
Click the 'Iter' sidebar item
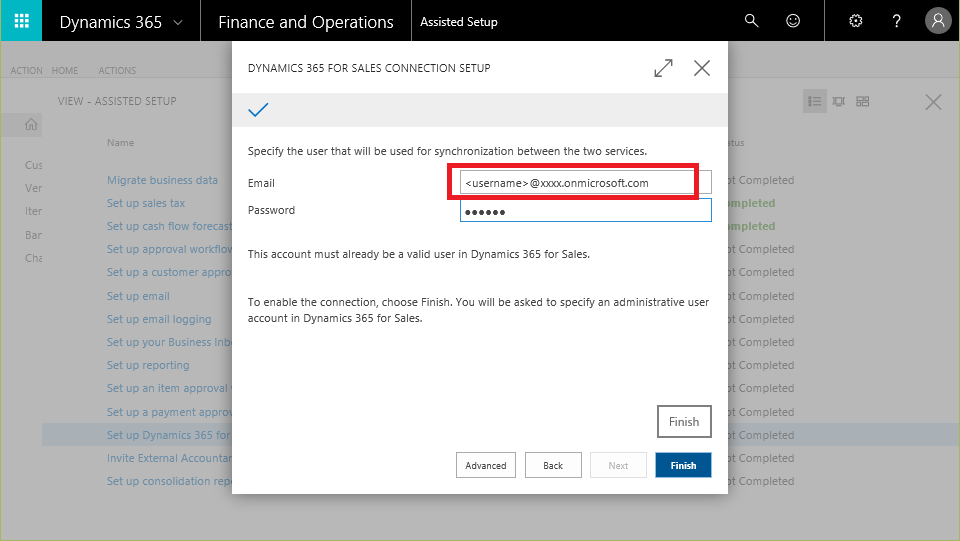click(34, 211)
